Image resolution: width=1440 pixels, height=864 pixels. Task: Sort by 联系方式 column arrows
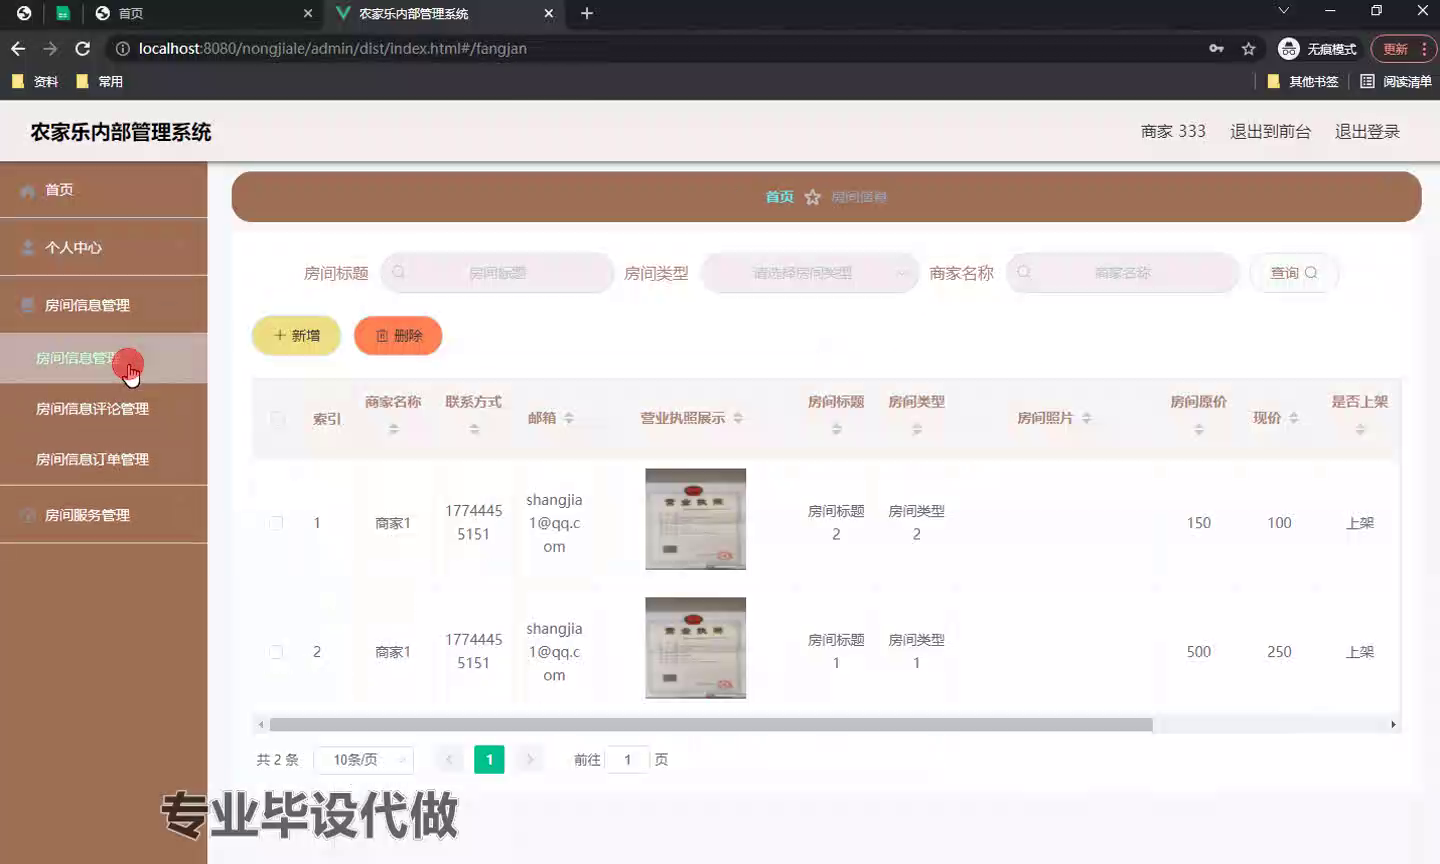click(x=474, y=429)
